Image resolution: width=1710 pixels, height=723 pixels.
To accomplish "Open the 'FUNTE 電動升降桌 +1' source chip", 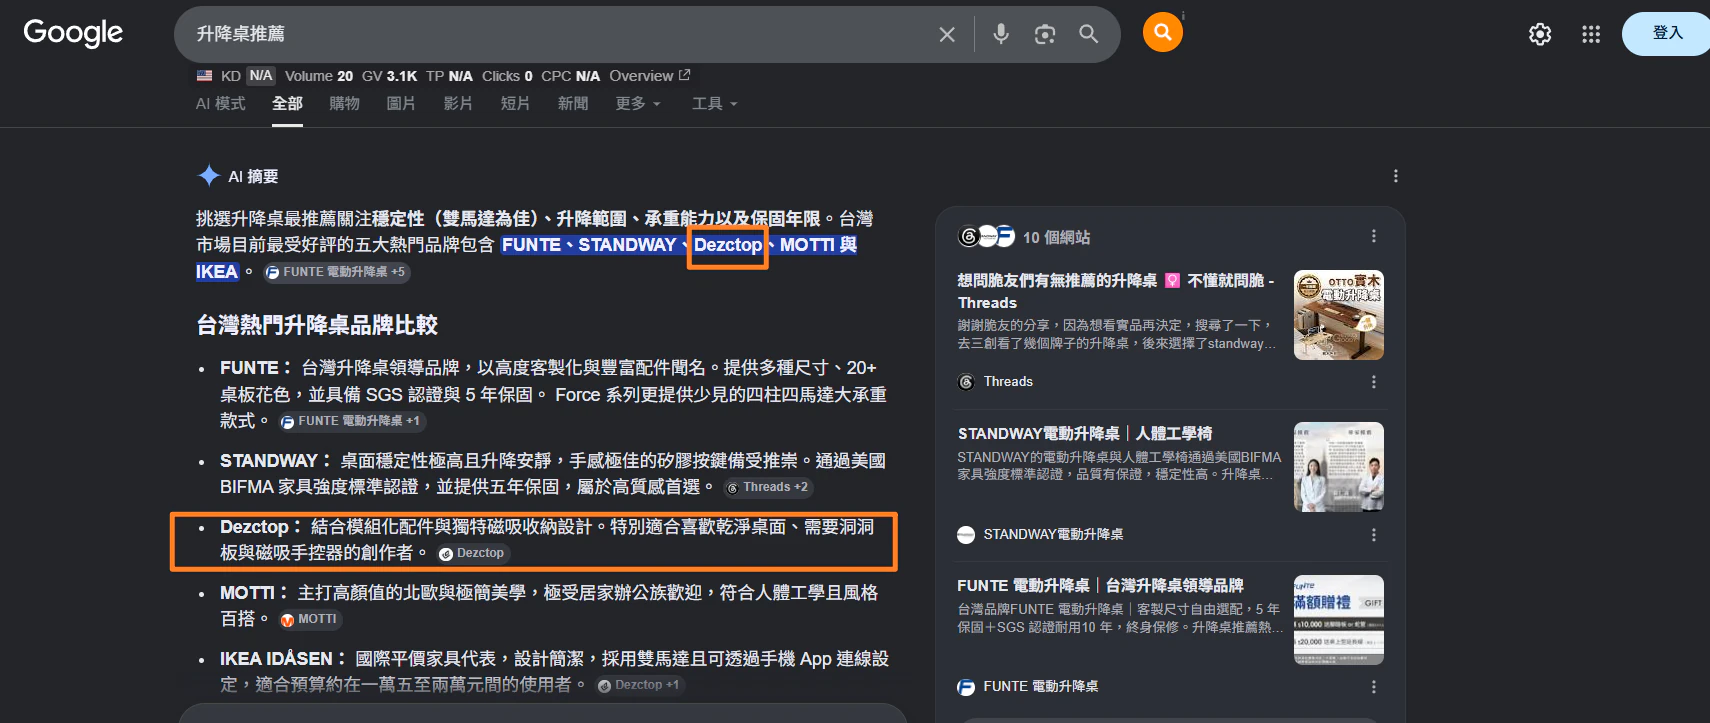I will [x=352, y=421].
